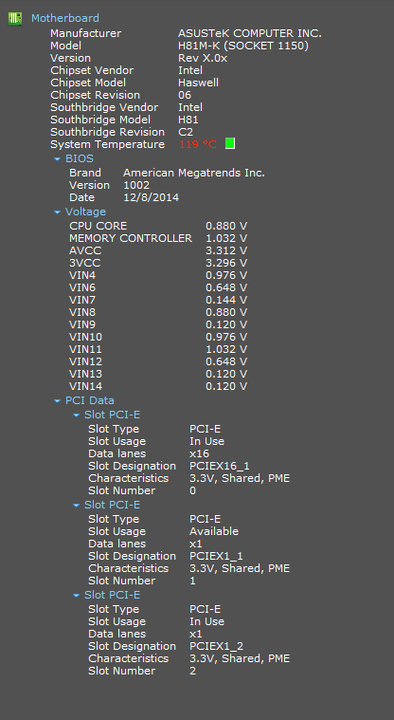The width and height of the screenshot is (394, 720).
Task: Click the CPU CORE voltage row
Action: pos(158,226)
